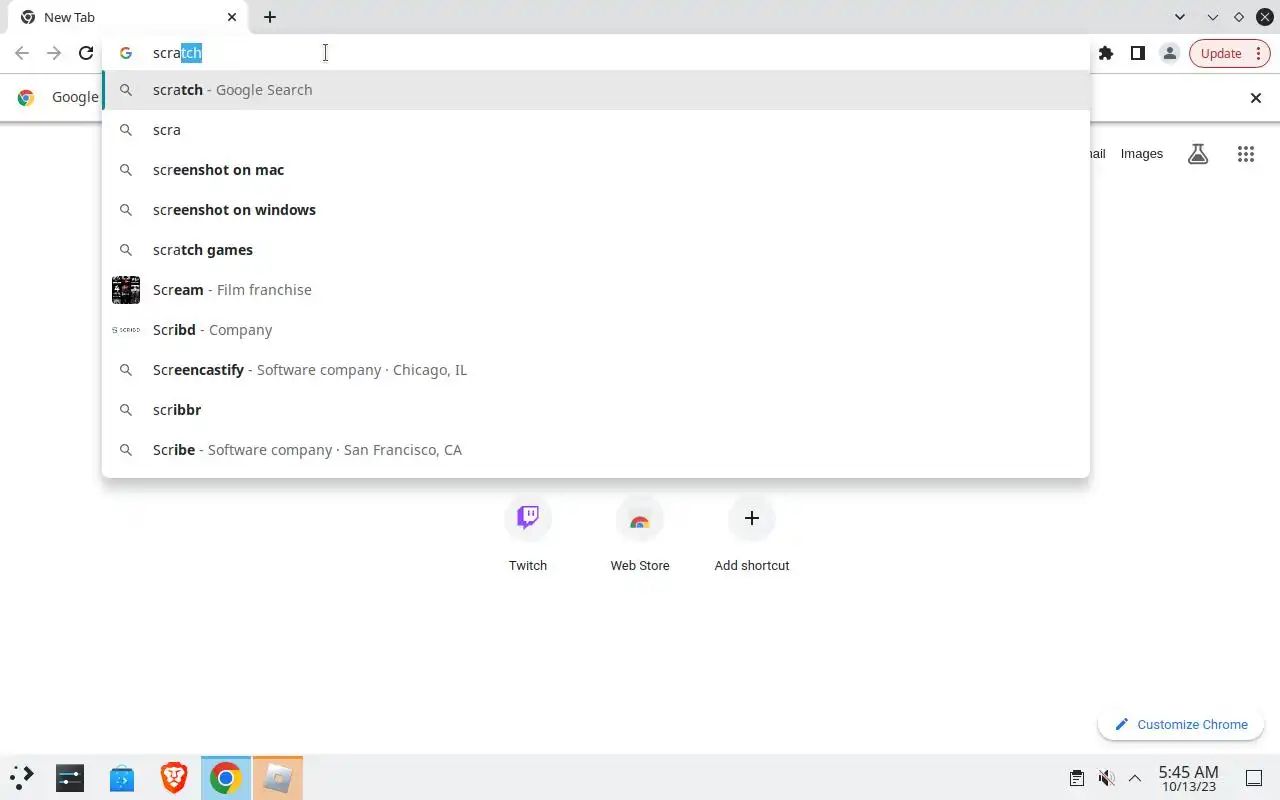
Task: Switch to Chrome in the taskbar
Action: 226,777
